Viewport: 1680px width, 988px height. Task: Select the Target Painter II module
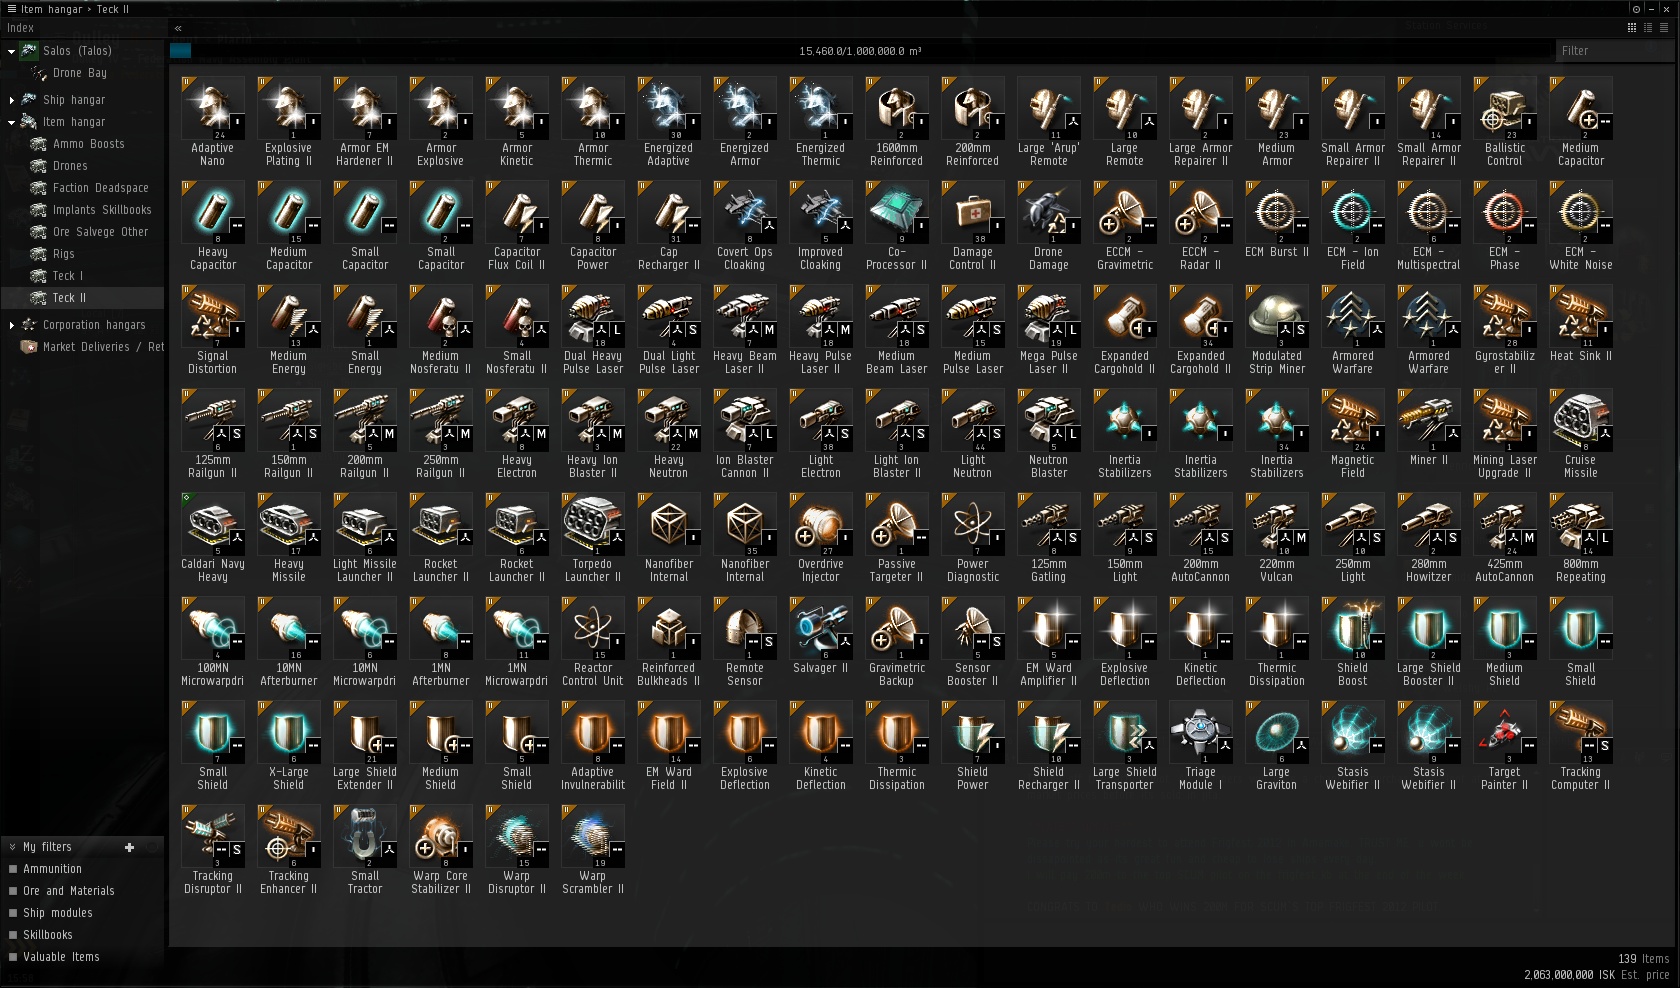click(1505, 733)
